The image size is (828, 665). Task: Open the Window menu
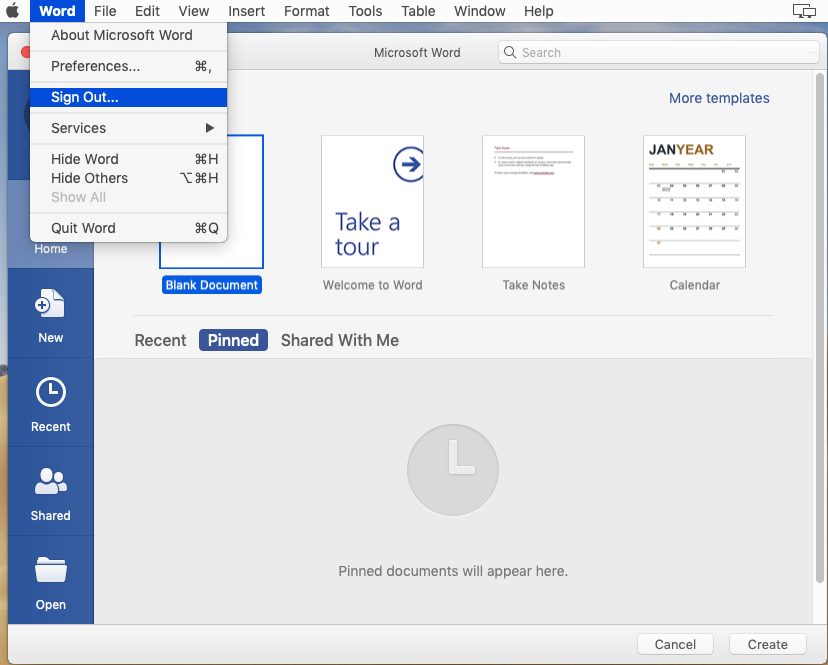pyautogui.click(x=479, y=11)
